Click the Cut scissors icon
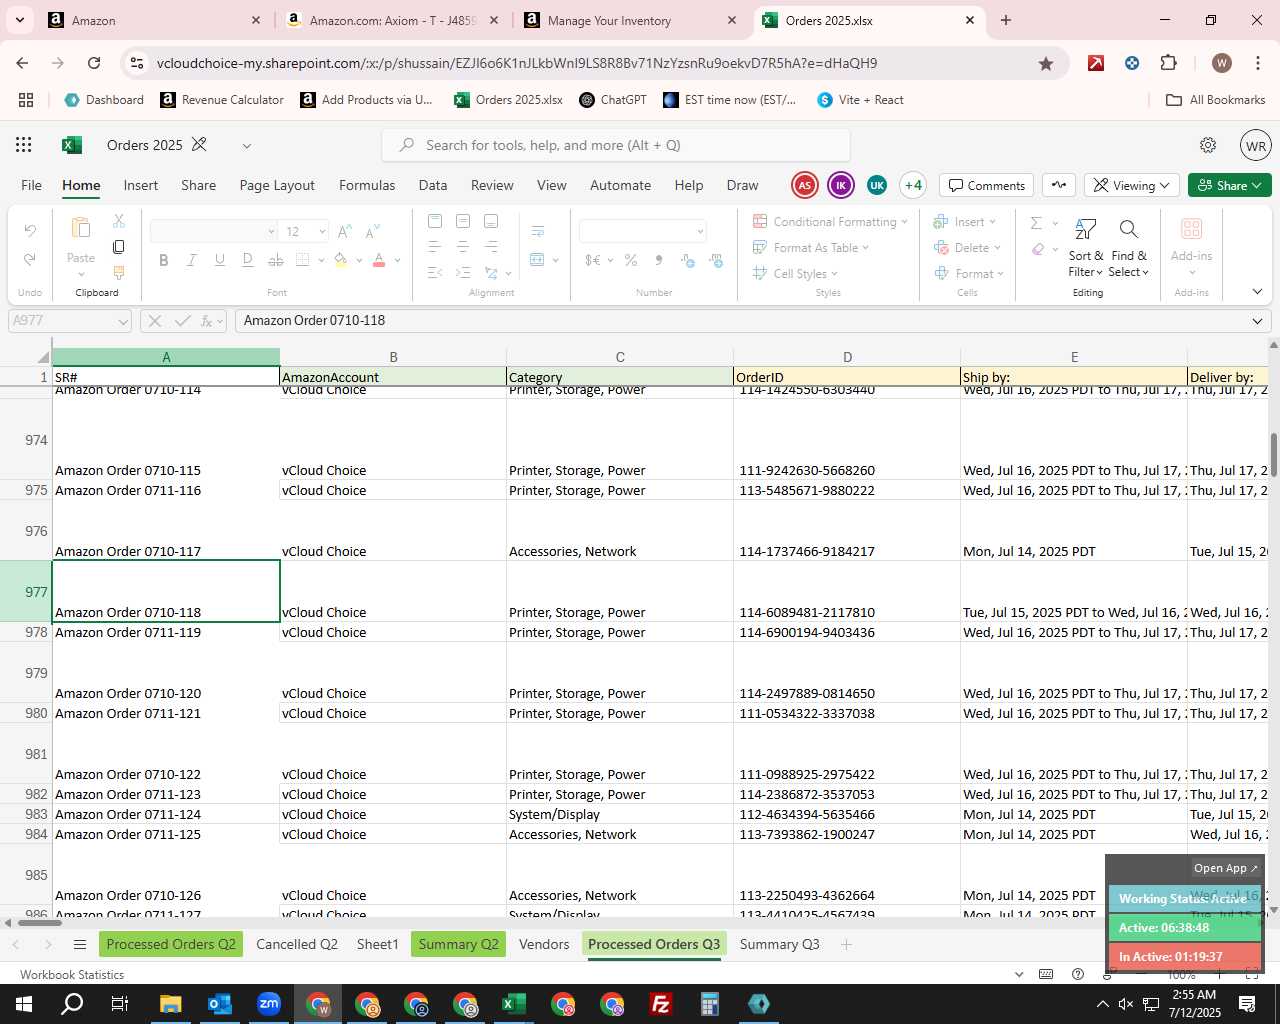The width and height of the screenshot is (1280, 1024). click(x=119, y=221)
